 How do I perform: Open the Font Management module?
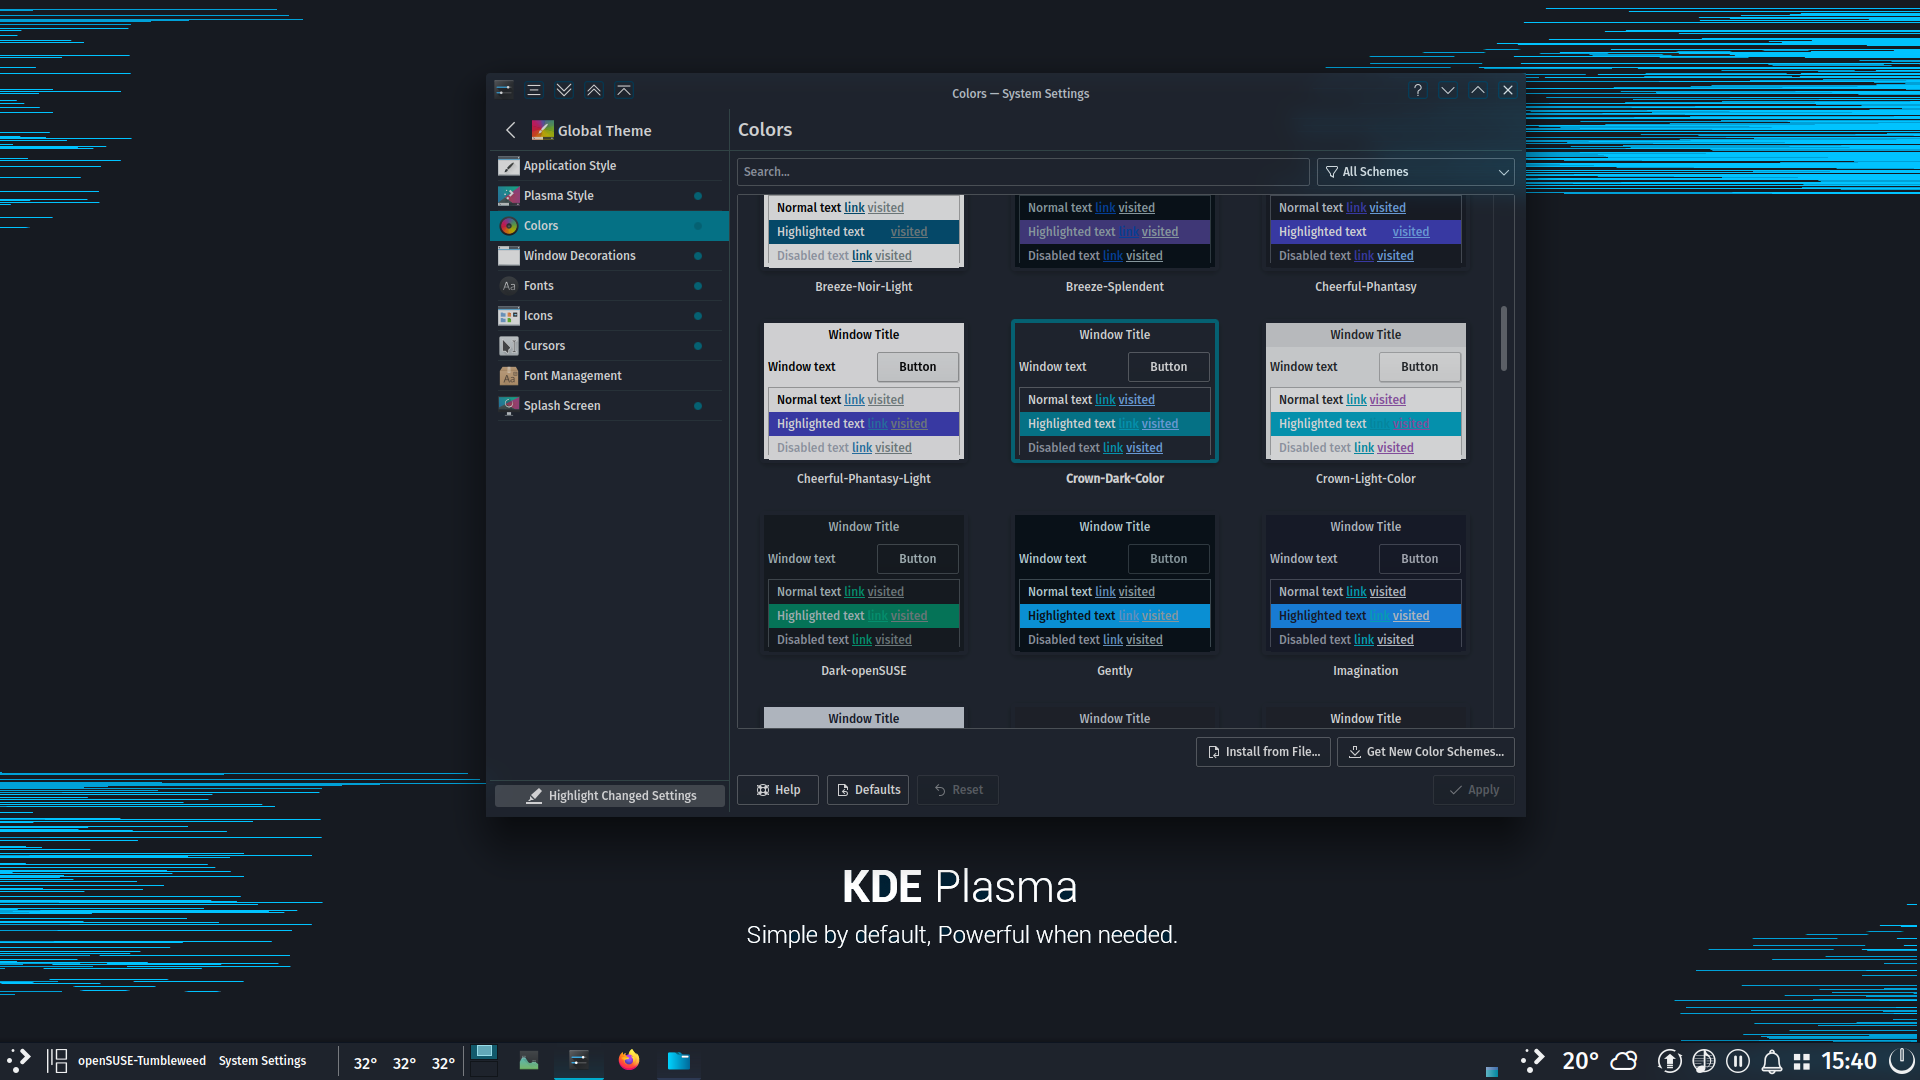608,376
